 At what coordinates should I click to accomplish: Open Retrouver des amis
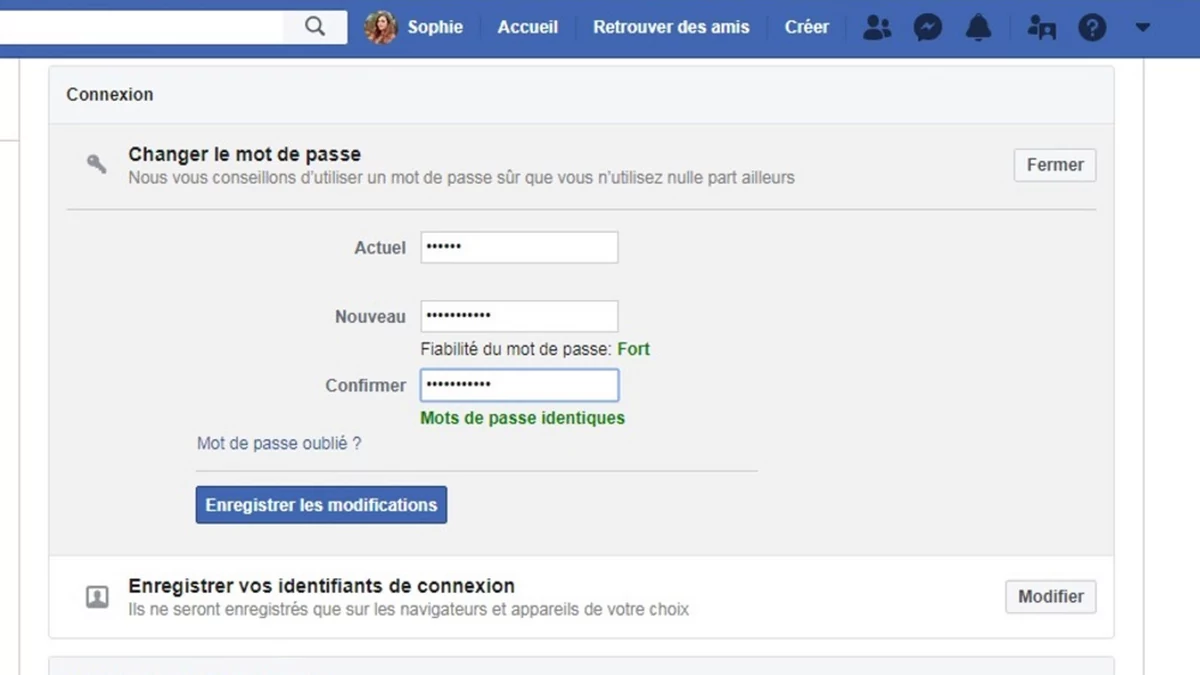pyautogui.click(x=671, y=27)
